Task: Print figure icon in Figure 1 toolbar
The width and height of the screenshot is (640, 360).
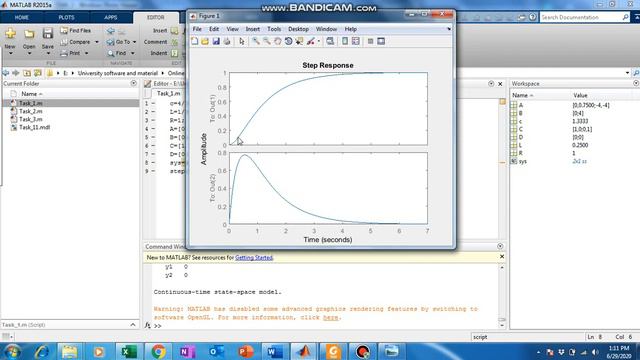Action: [x=227, y=41]
